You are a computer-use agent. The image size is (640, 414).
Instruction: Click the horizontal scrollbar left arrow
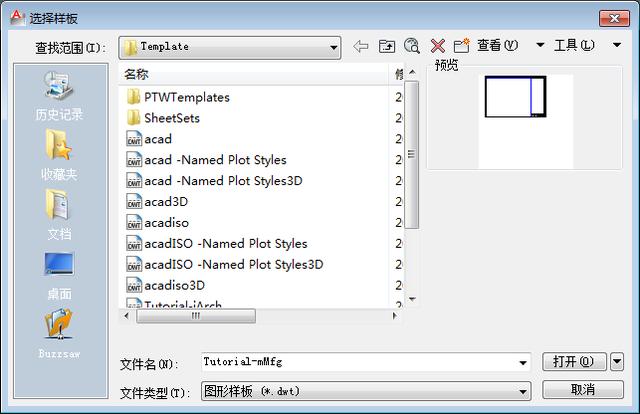(127, 316)
